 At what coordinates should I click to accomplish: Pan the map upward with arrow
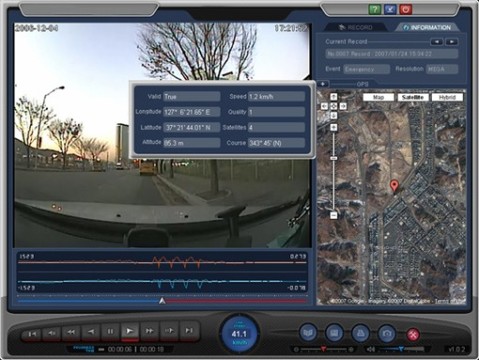click(334, 97)
